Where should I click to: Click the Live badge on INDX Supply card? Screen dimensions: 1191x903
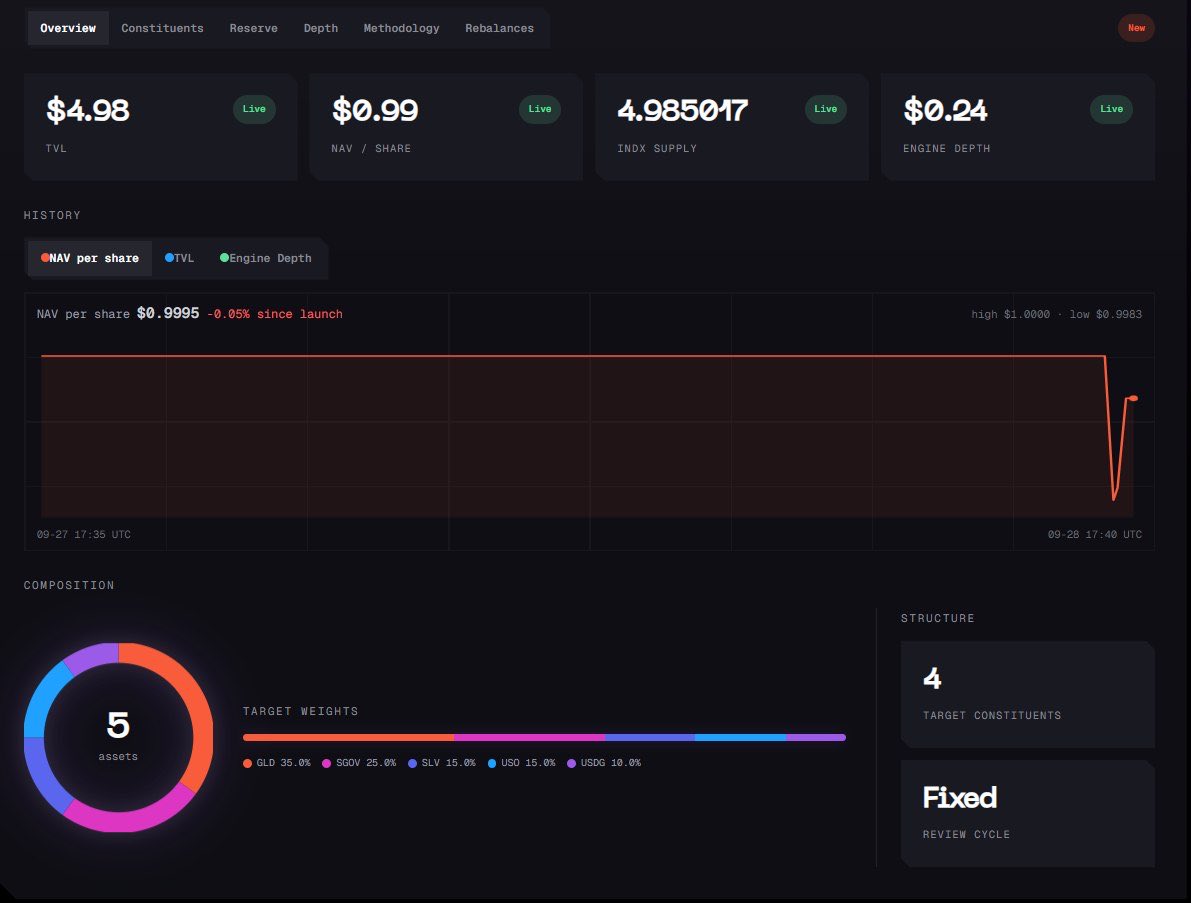coord(826,109)
